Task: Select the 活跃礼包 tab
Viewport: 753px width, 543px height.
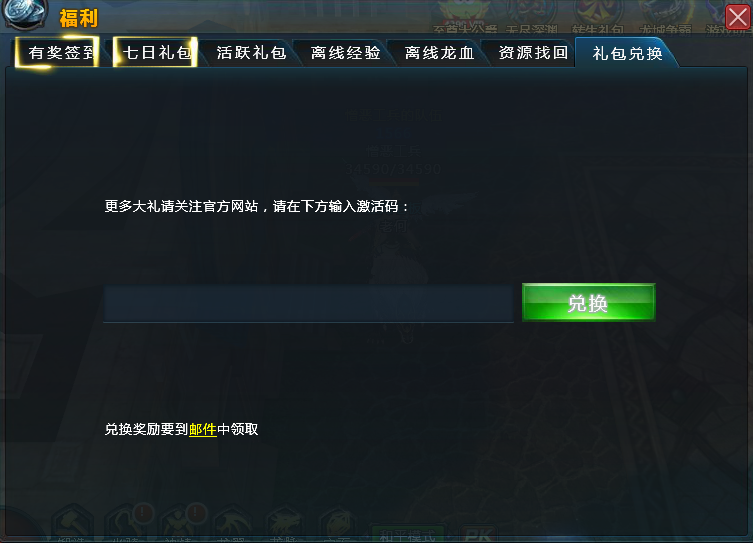Action: tap(251, 53)
